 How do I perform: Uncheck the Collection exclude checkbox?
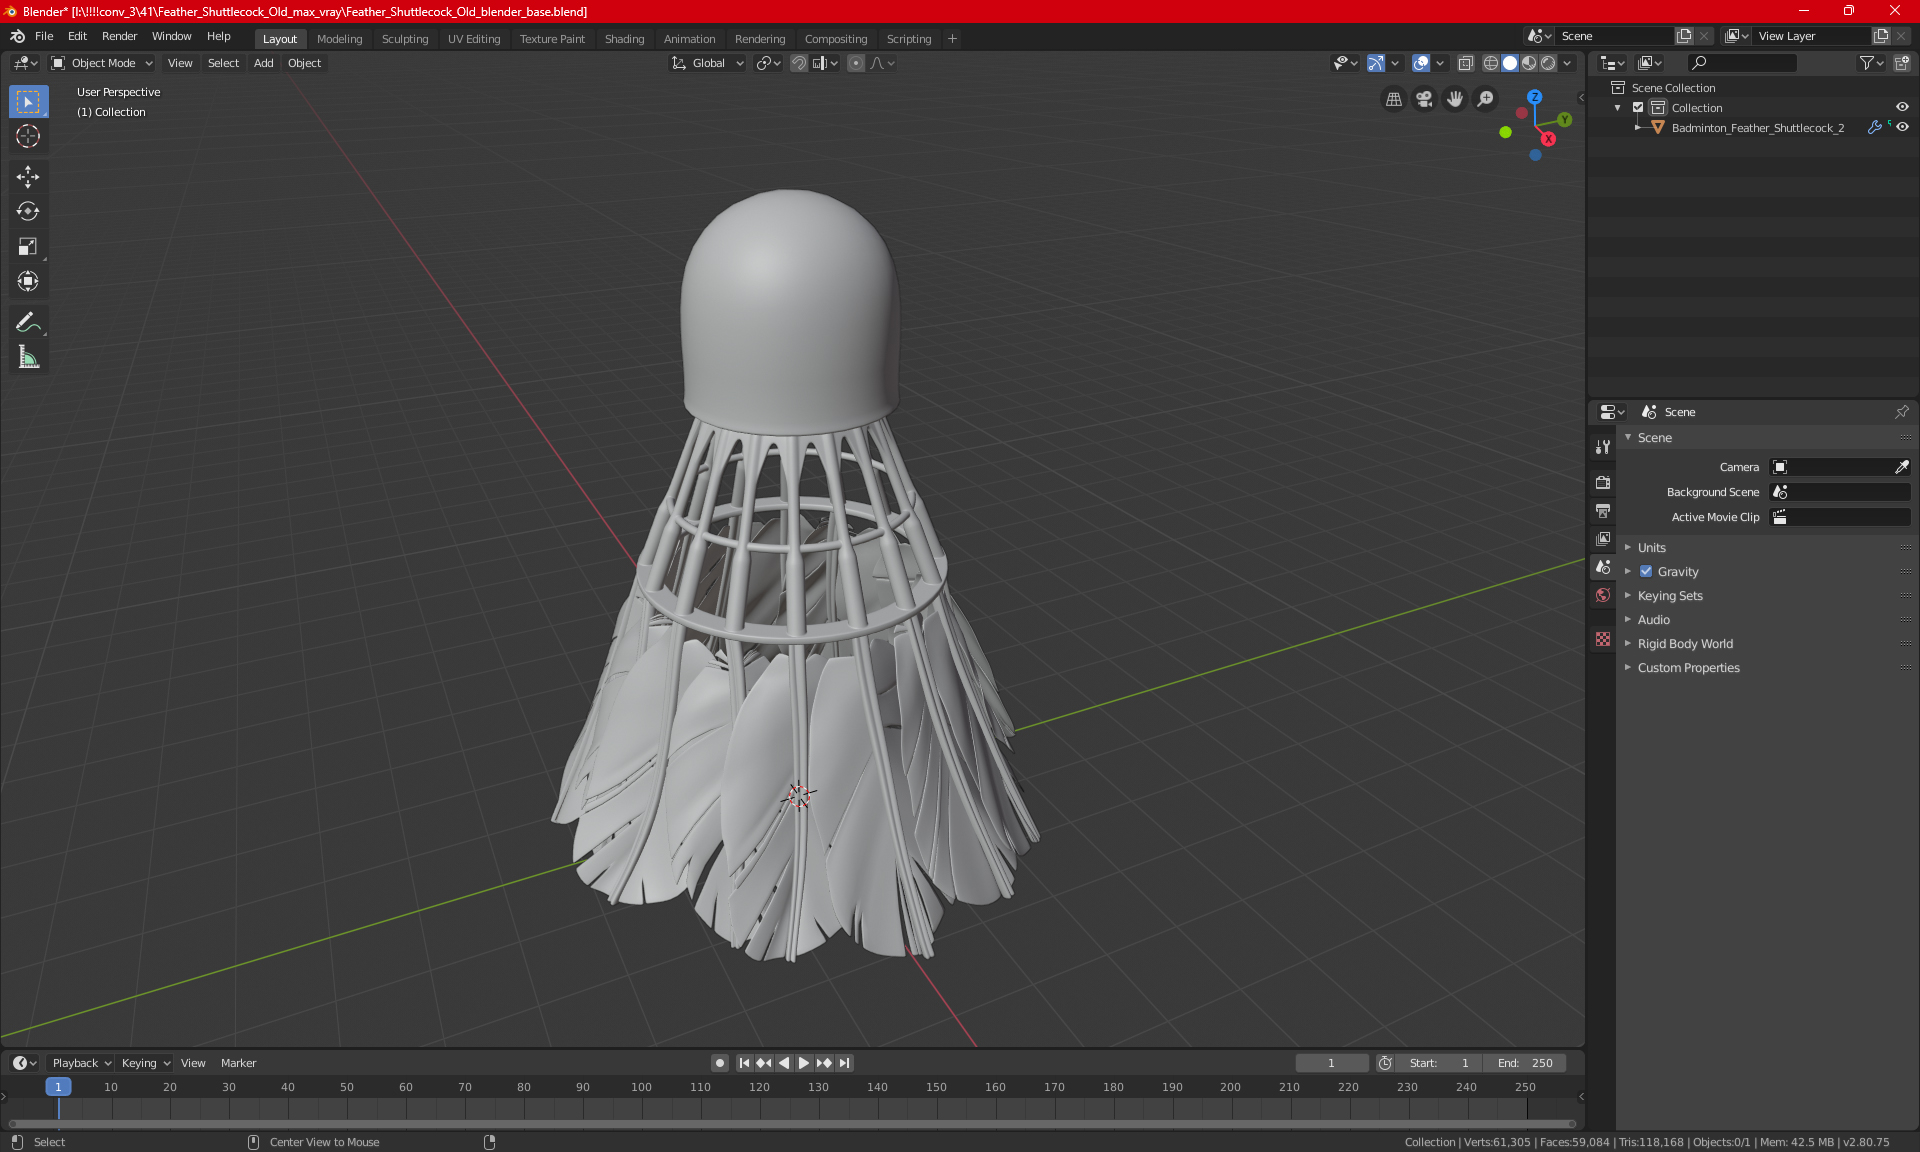[x=1638, y=107]
